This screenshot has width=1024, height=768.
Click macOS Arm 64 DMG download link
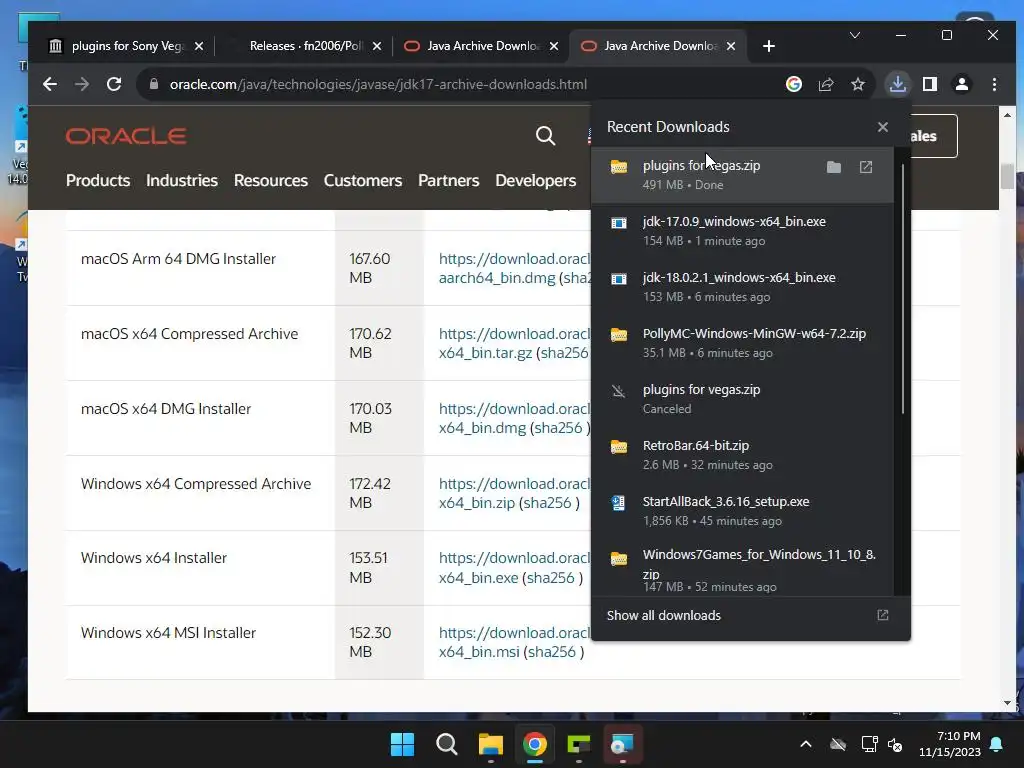(x=514, y=268)
